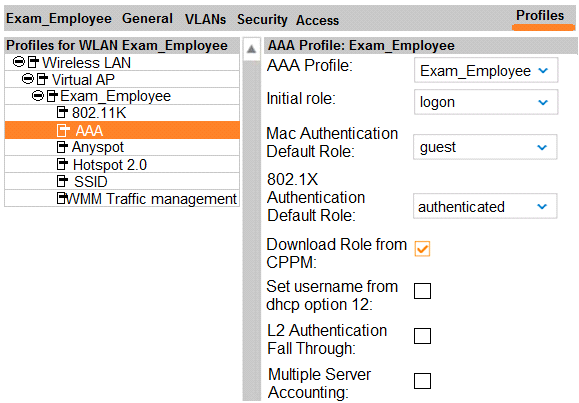The height and width of the screenshot is (403, 579).
Task: Enable L2 Authentication Fall Through checkbox
Action: [x=422, y=336]
